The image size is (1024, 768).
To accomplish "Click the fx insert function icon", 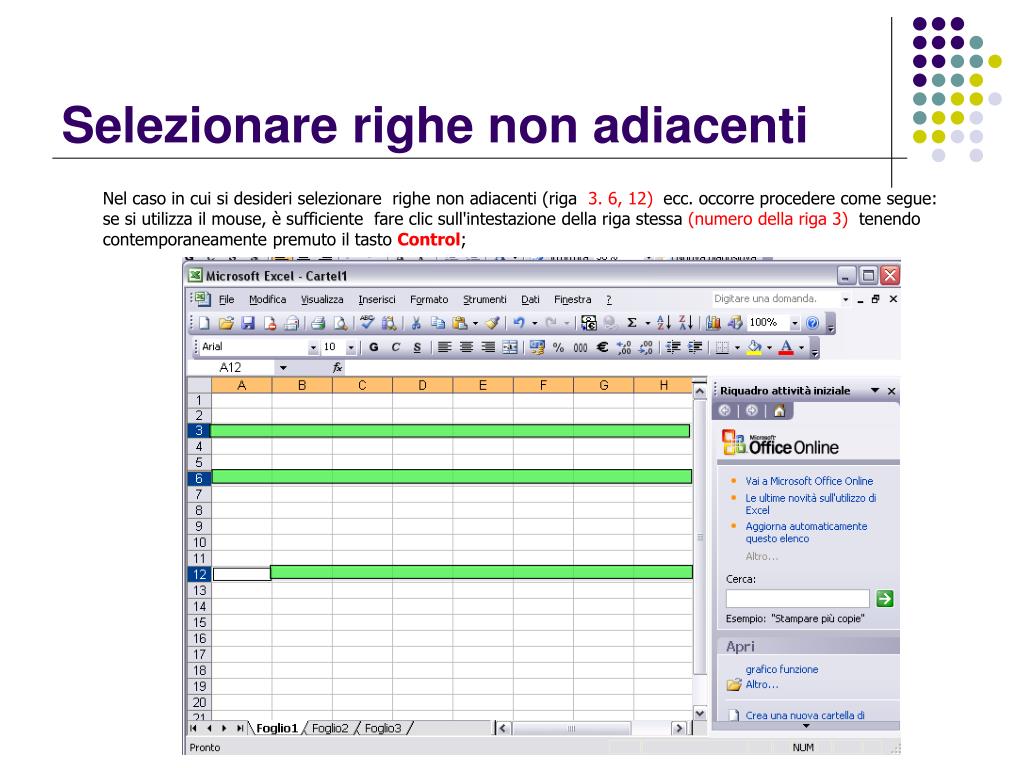I will click(338, 368).
